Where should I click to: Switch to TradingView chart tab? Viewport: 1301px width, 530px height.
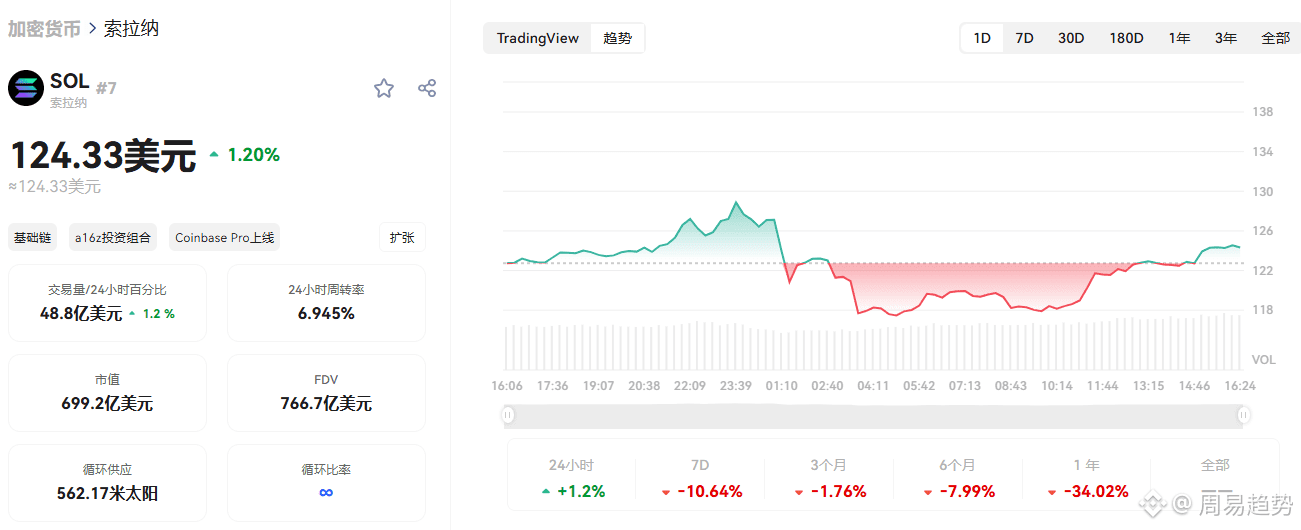pos(538,38)
